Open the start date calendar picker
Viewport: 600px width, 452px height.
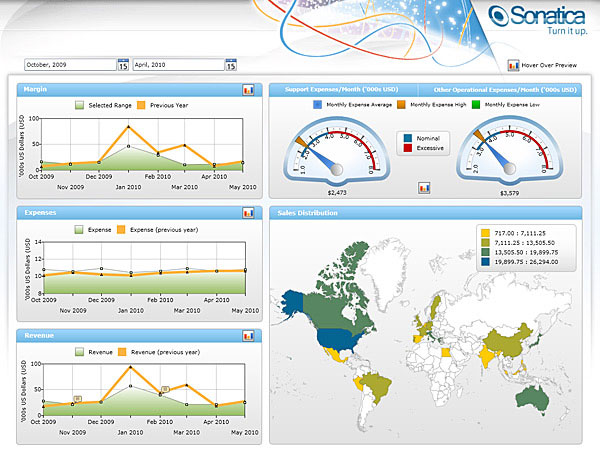pos(123,66)
